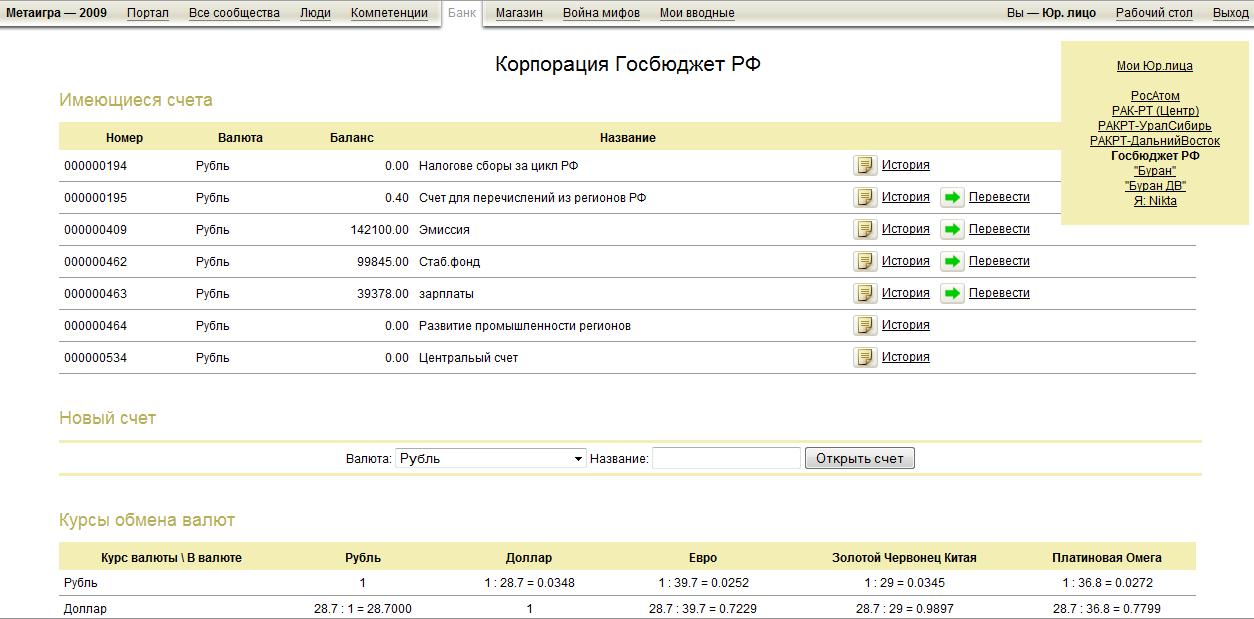Open Компетенции in the top navigation
Image resolution: width=1254 pixels, height=619 pixels.
pyautogui.click(x=389, y=13)
